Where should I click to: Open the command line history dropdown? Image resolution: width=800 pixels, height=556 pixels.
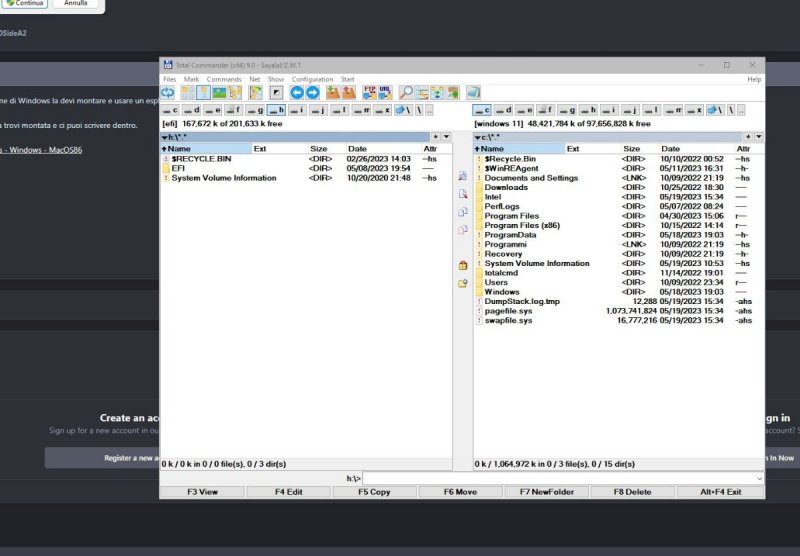(x=759, y=478)
